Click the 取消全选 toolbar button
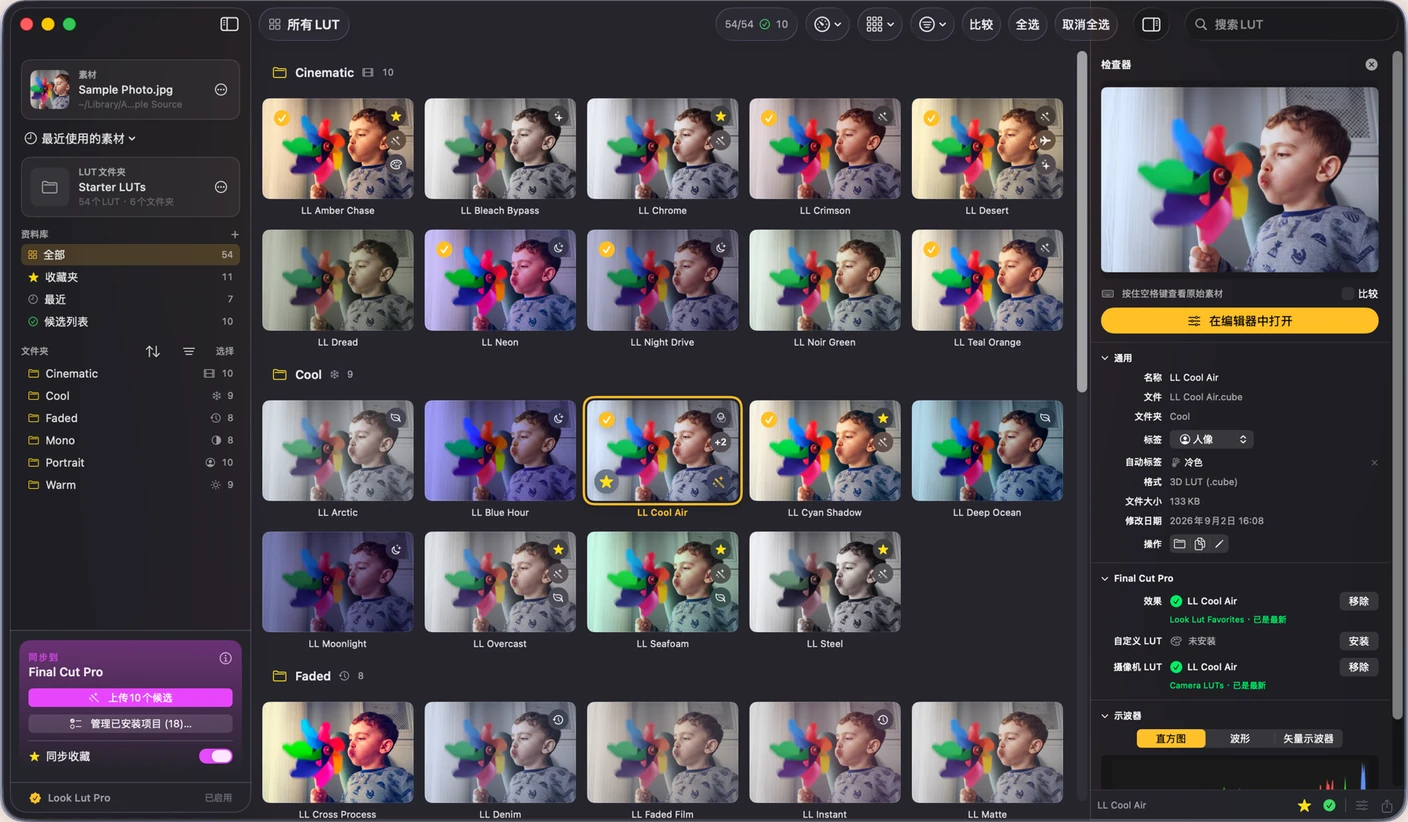The height and width of the screenshot is (822, 1408). click(1086, 24)
